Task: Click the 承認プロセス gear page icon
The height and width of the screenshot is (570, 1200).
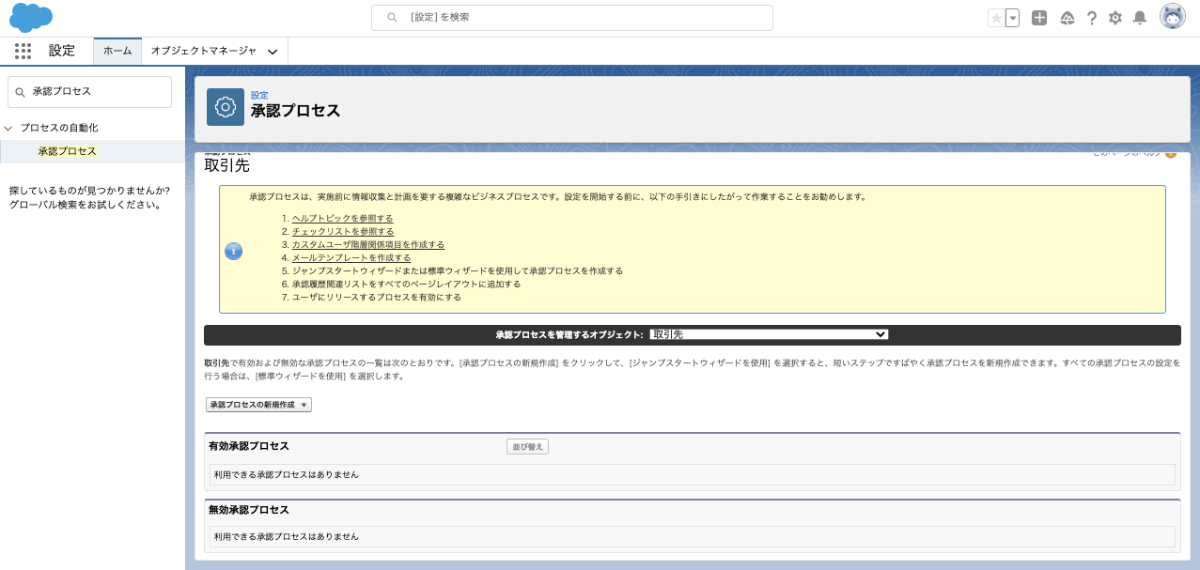Action: coord(226,107)
